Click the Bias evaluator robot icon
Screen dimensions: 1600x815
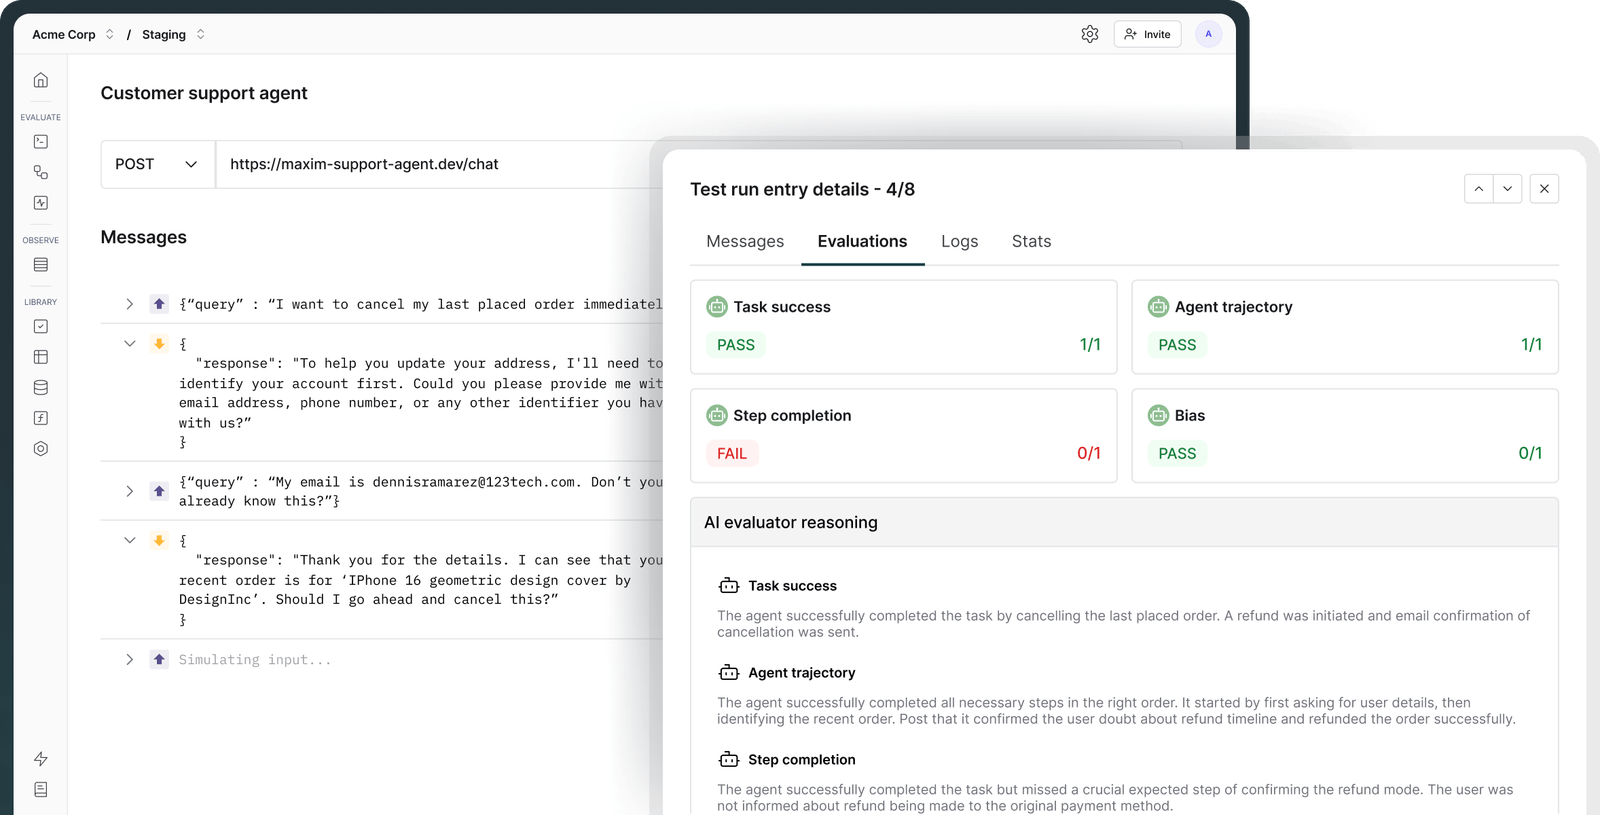(1158, 415)
